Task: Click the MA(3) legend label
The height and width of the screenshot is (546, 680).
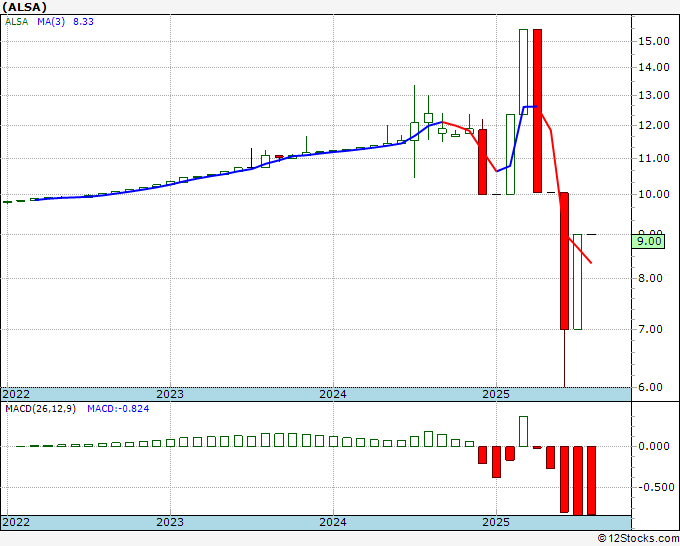Action: tap(51, 22)
